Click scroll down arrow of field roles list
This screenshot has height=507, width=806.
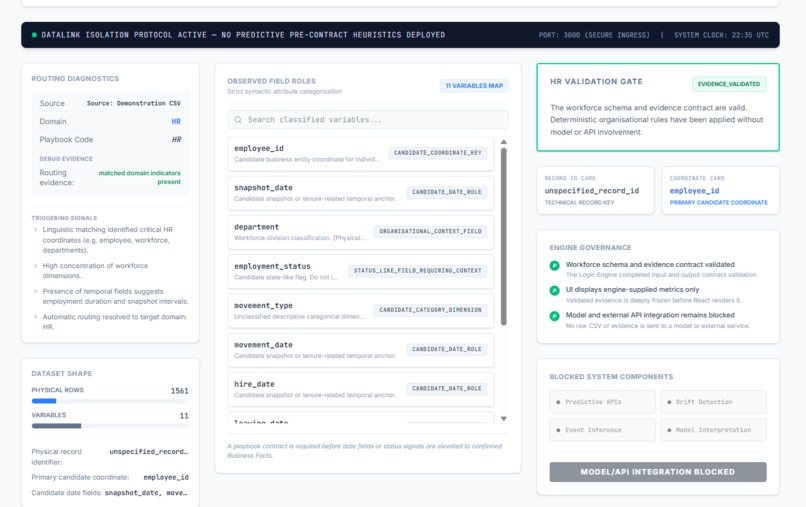pyautogui.click(x=504, y=419)
